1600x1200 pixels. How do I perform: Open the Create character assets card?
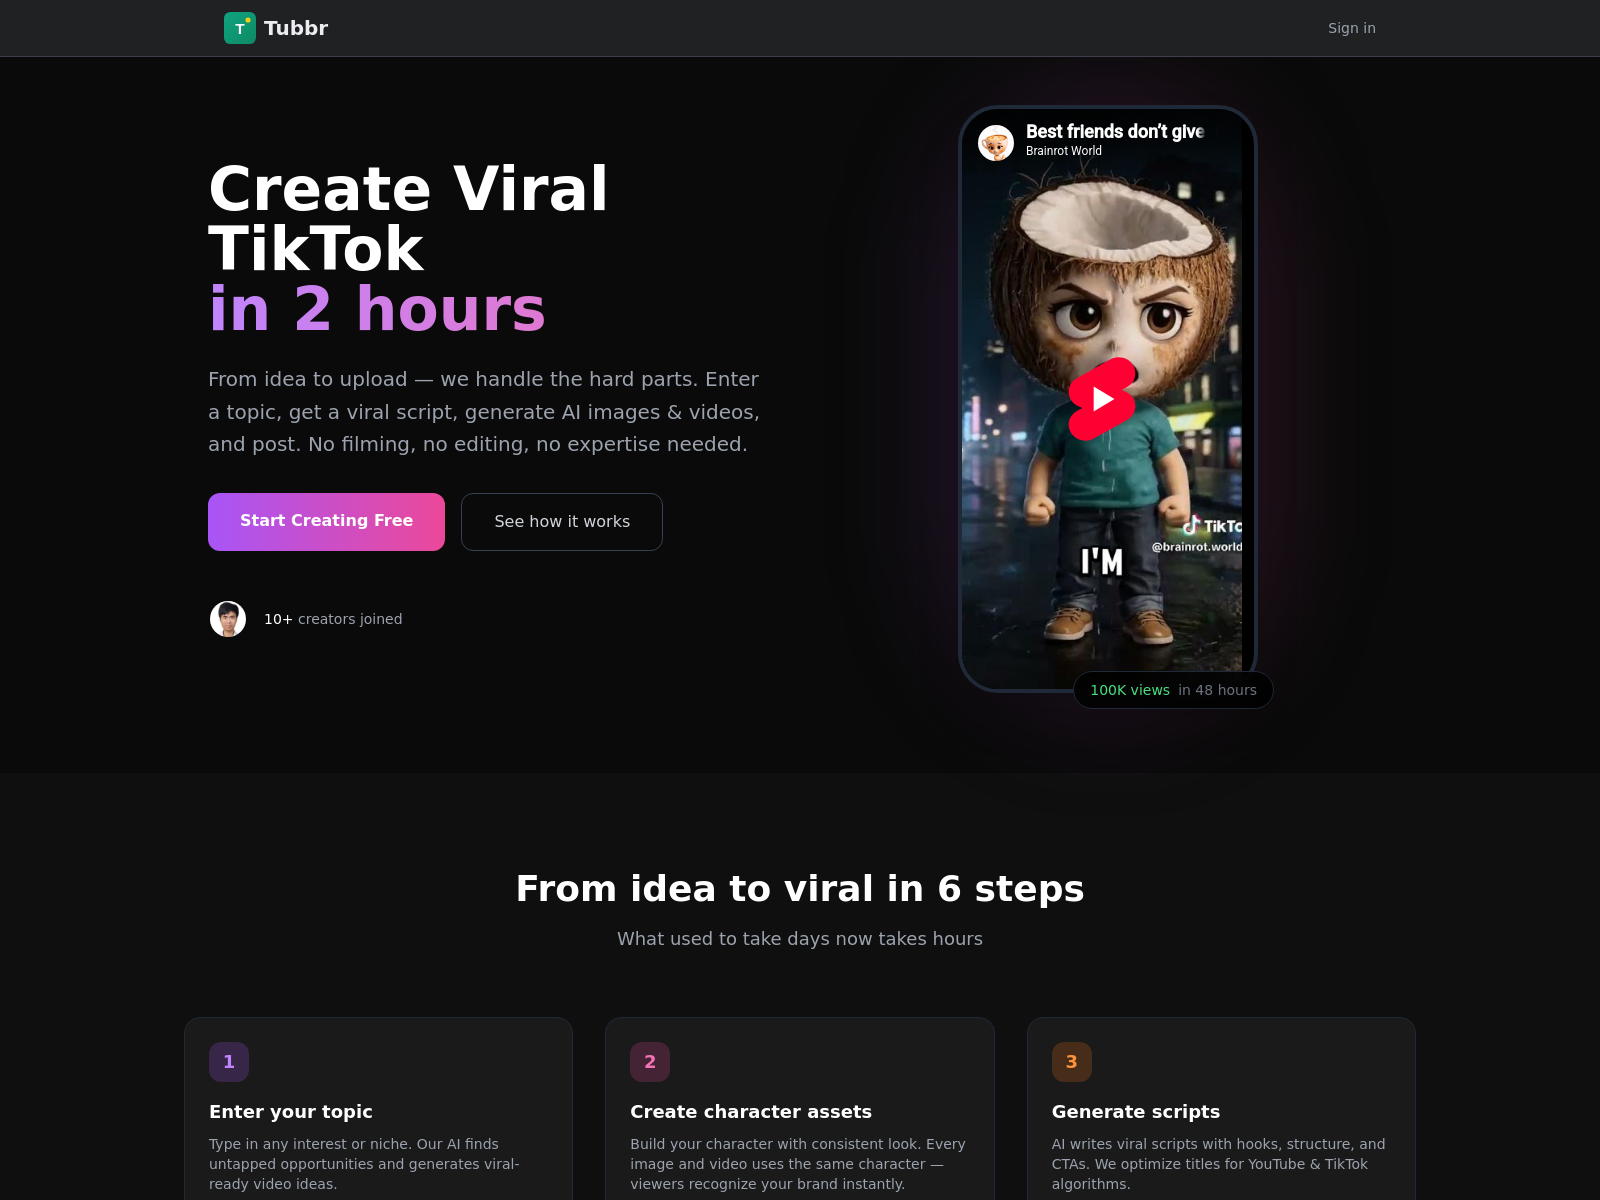click(800, 1109)
